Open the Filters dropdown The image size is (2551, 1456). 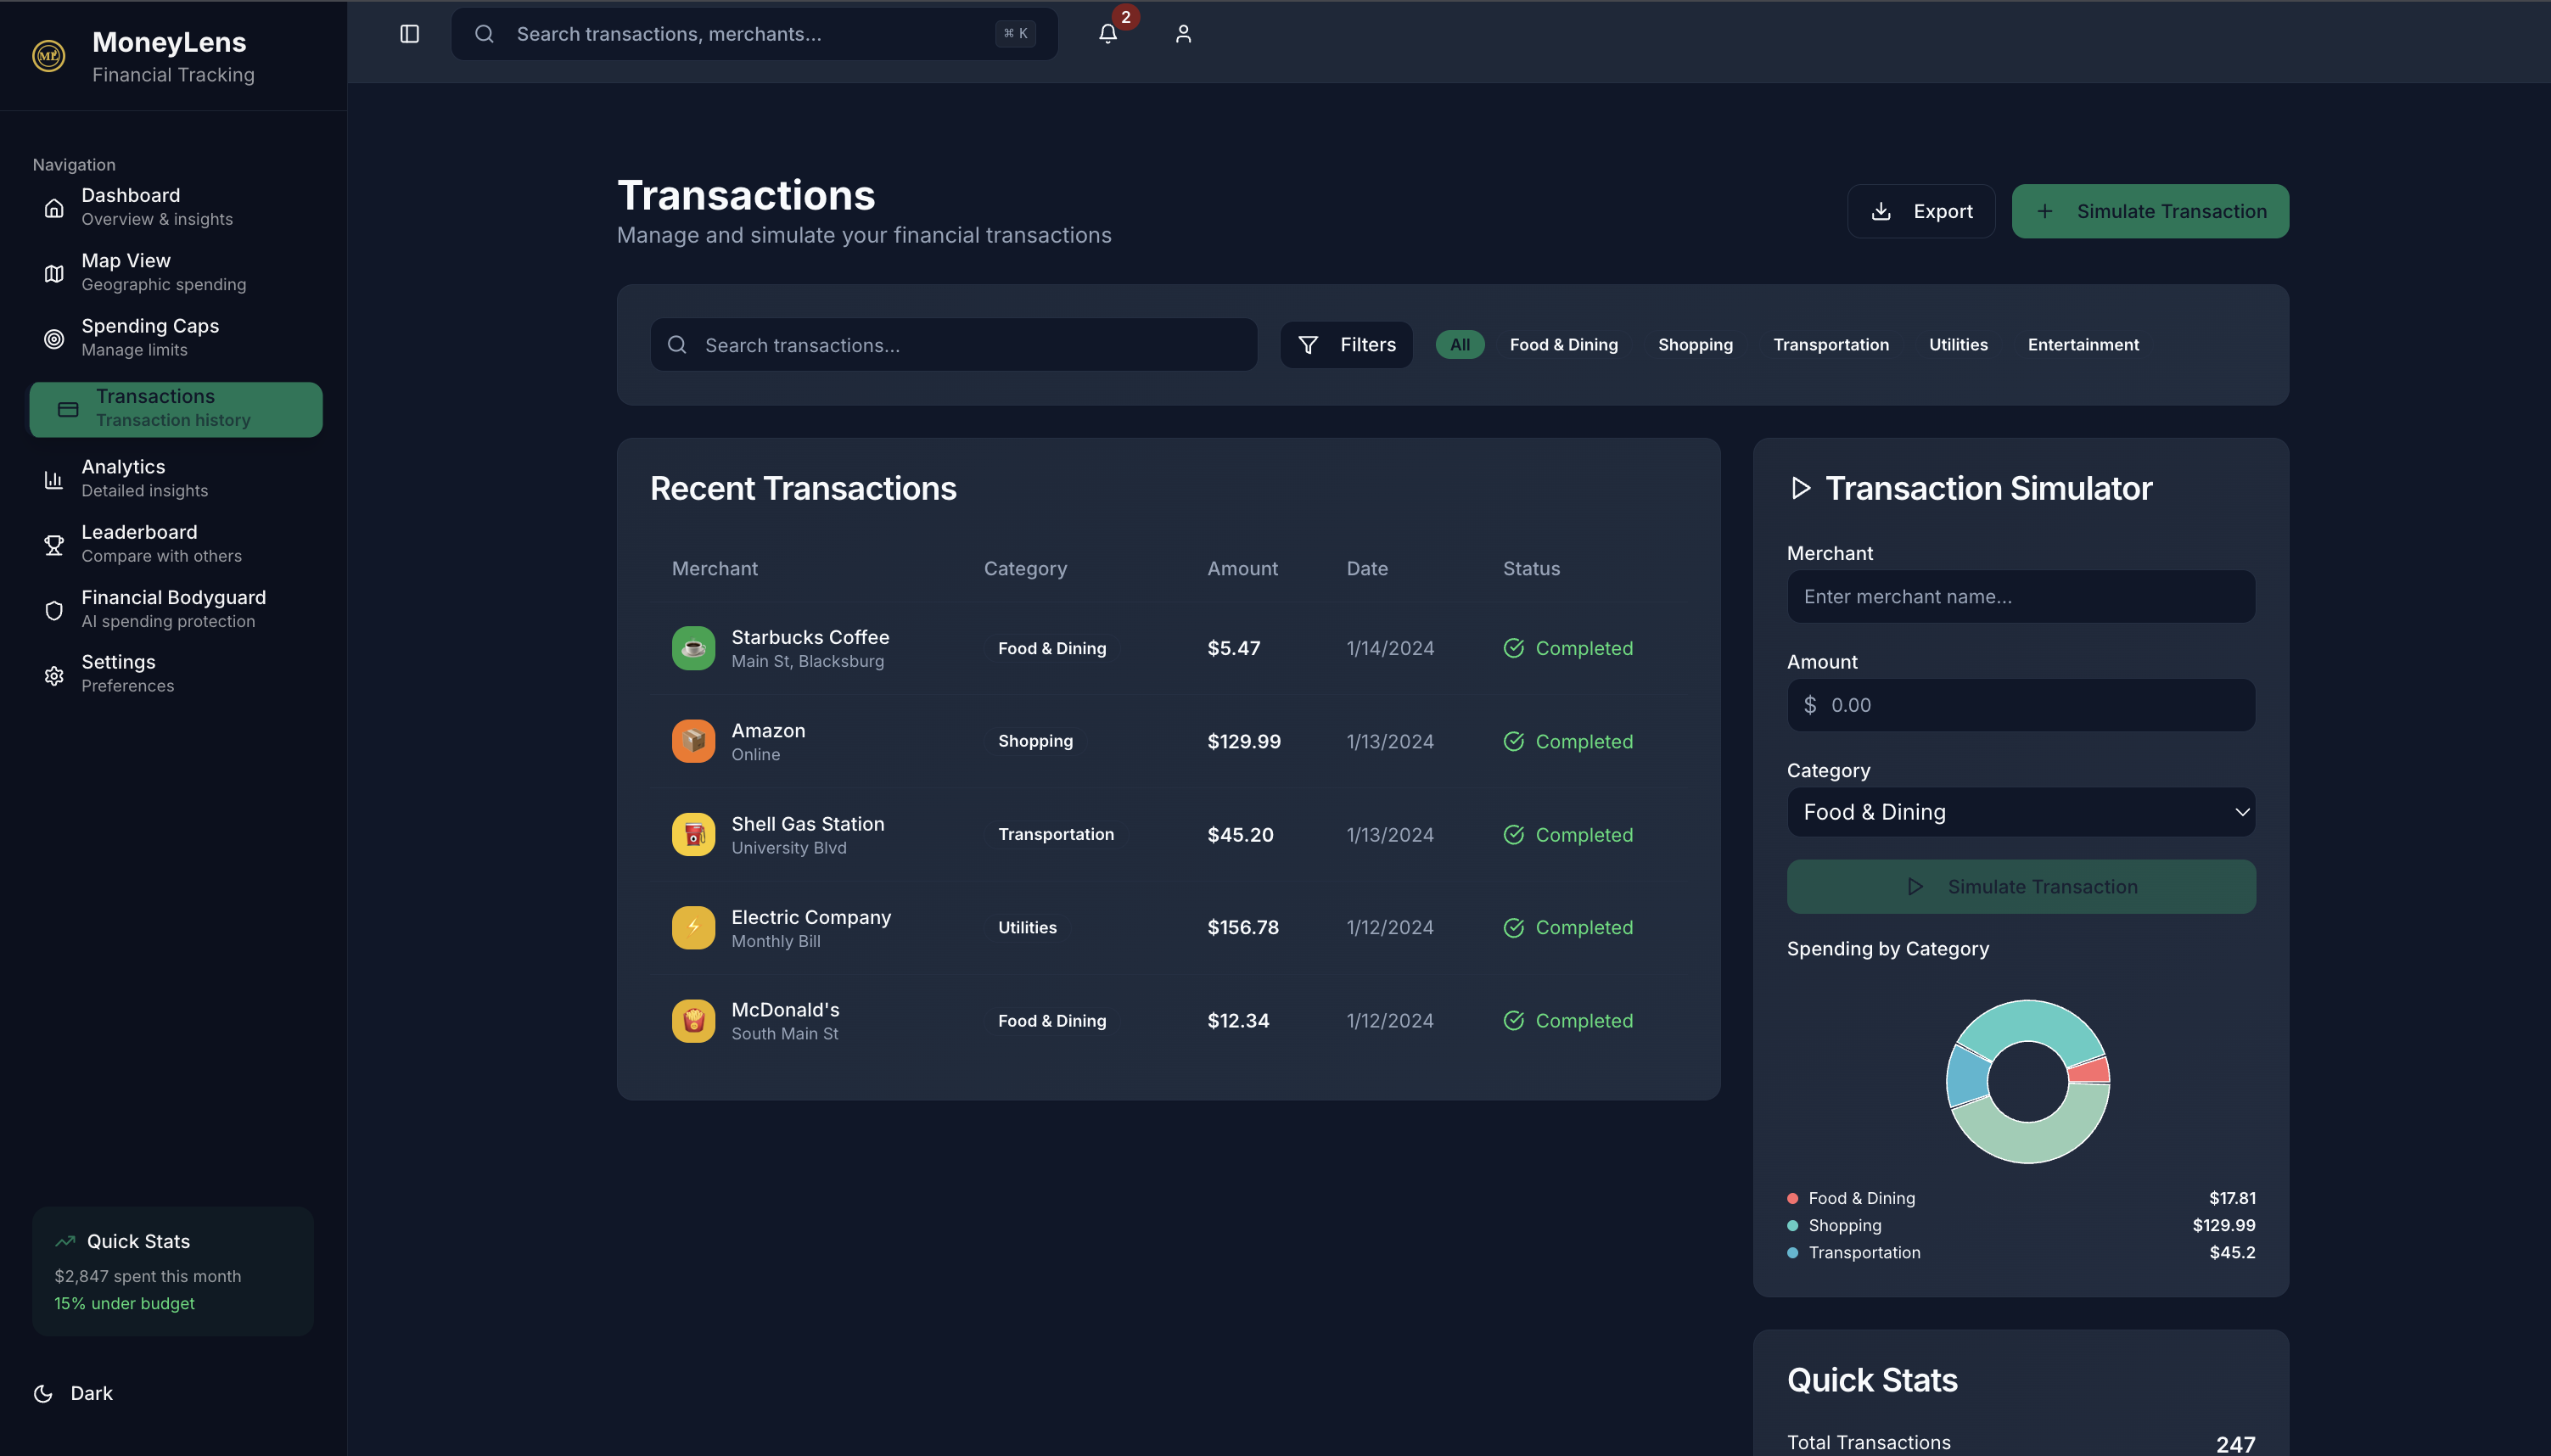1346,344
